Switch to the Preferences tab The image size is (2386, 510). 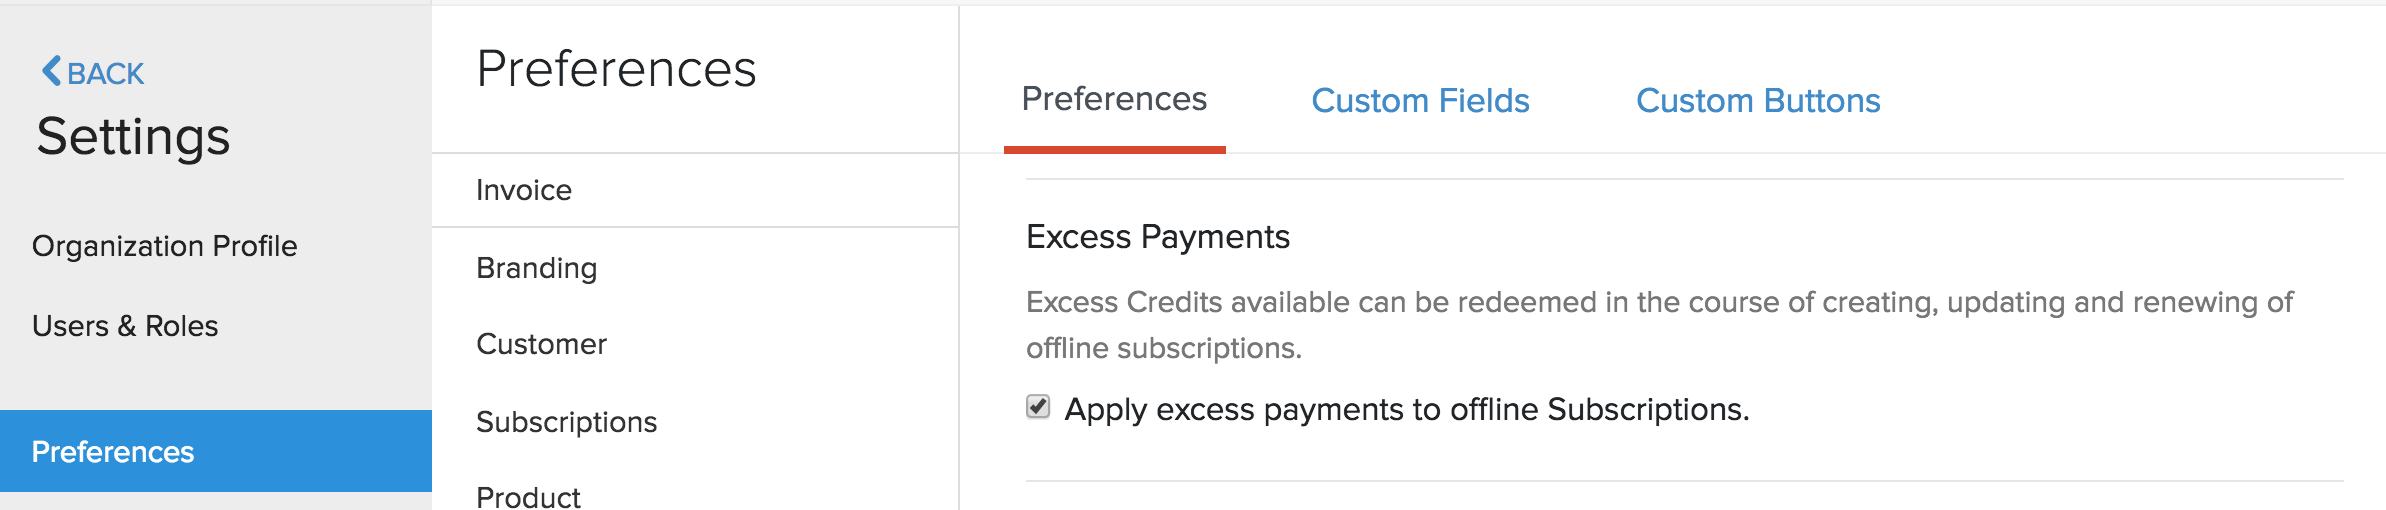(x=1114, y=99)
